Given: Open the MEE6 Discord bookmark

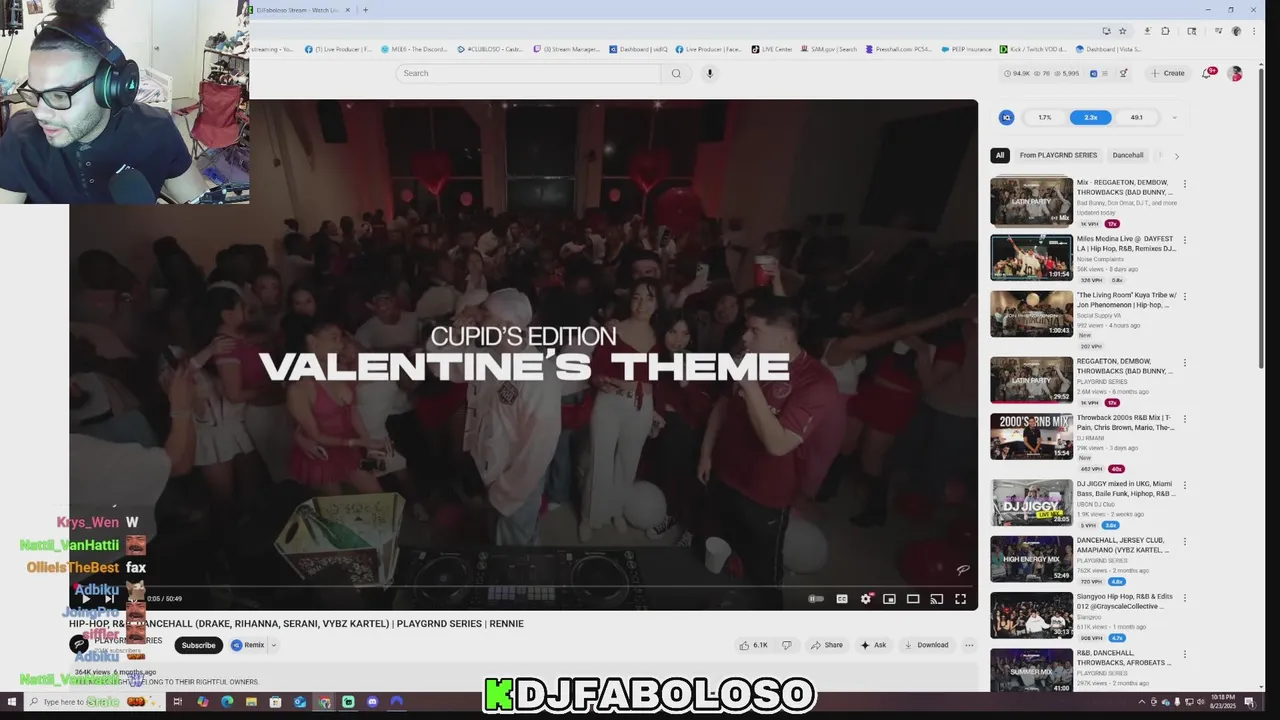Looking at the screenshot, I should pos(413,49).
